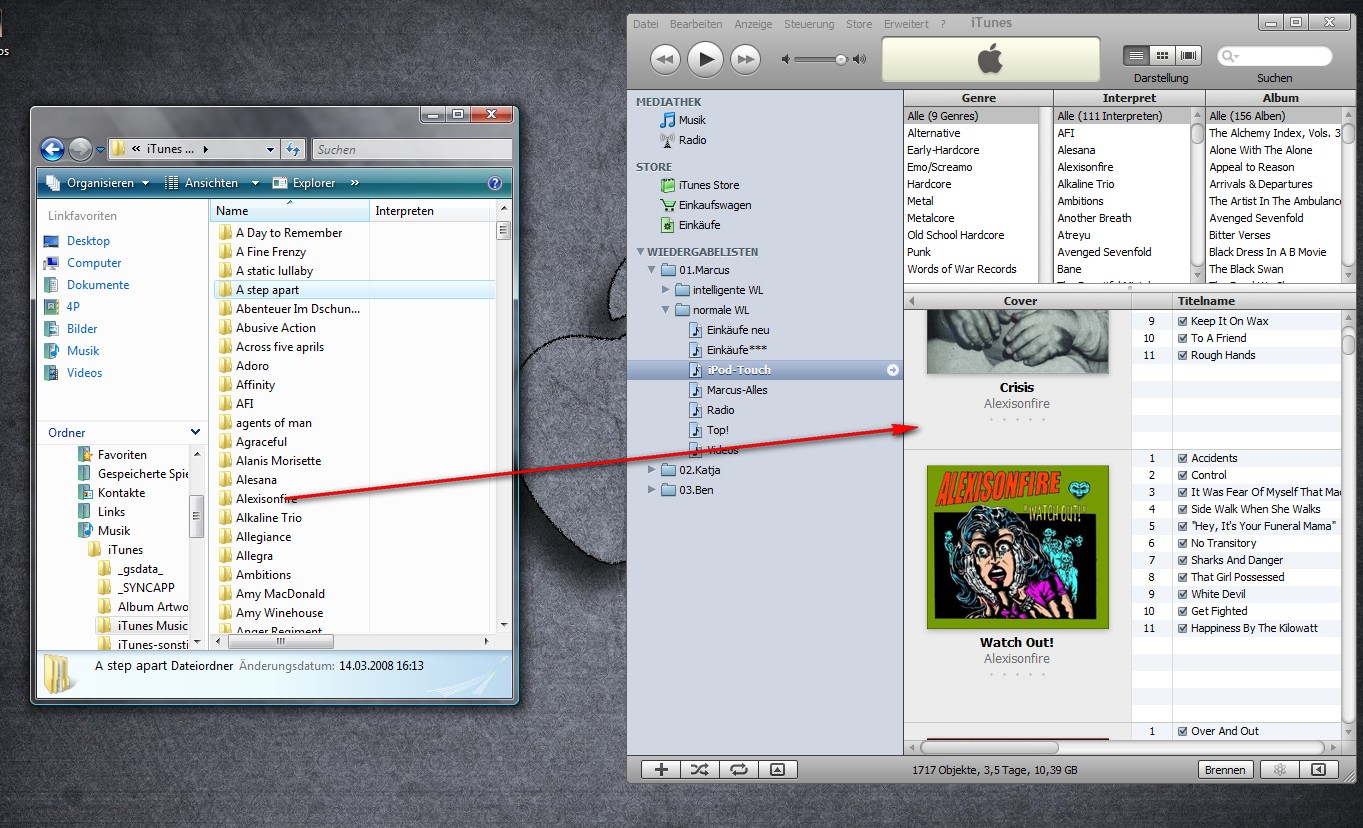Show more Explorer toolbar commands via the double chevron
This screenshot has height=828, width=1363.
(354, 183)
